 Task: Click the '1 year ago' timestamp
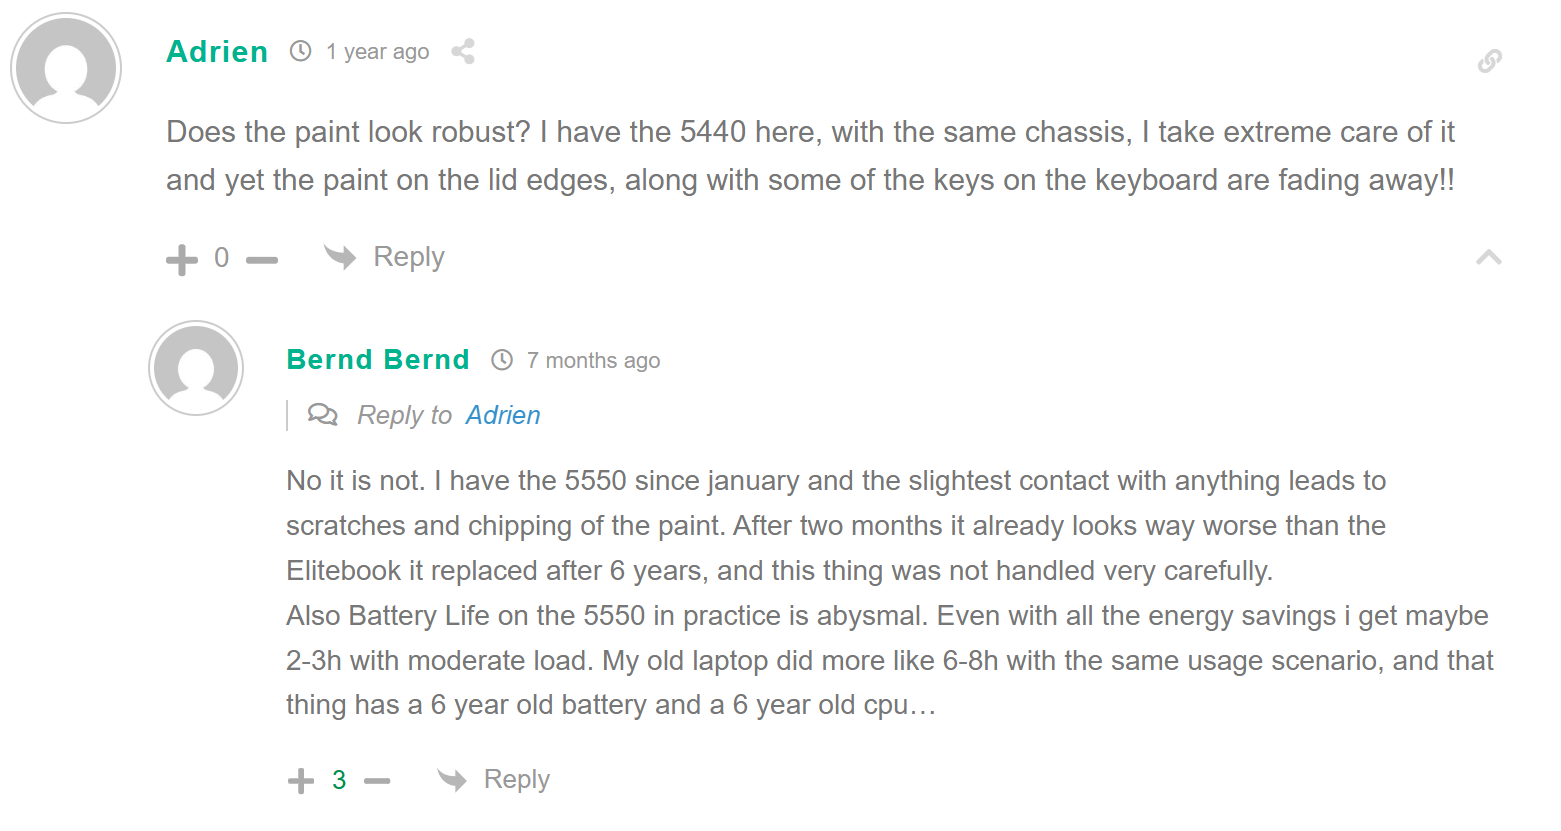point(377,52)
